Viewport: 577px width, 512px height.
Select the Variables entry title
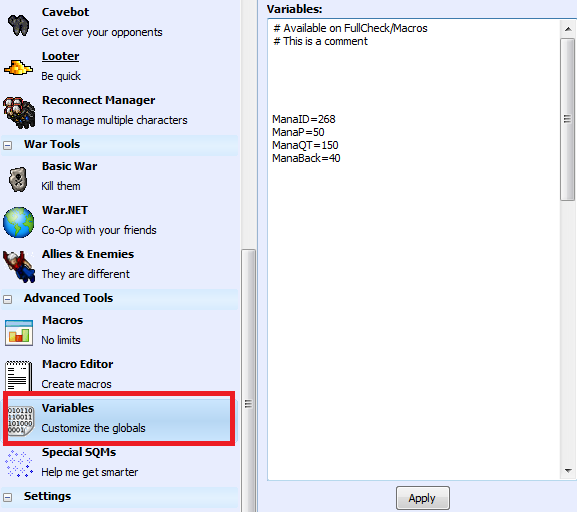[x=68, y=408]
